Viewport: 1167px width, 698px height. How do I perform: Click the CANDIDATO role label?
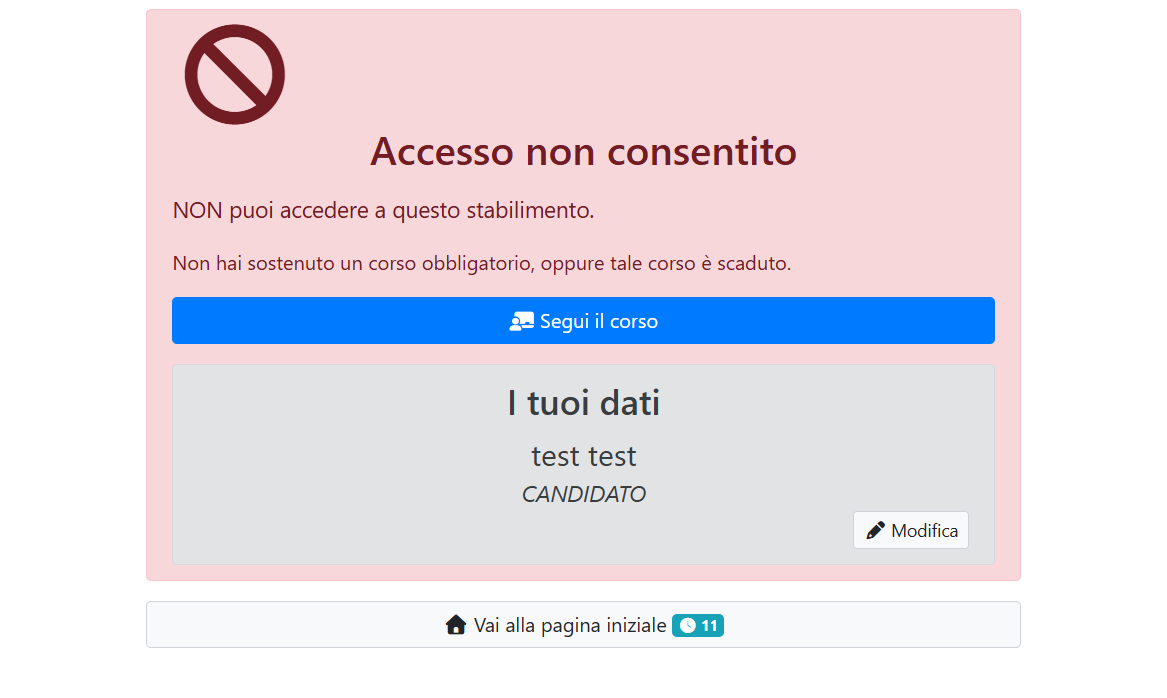(583, 493)
